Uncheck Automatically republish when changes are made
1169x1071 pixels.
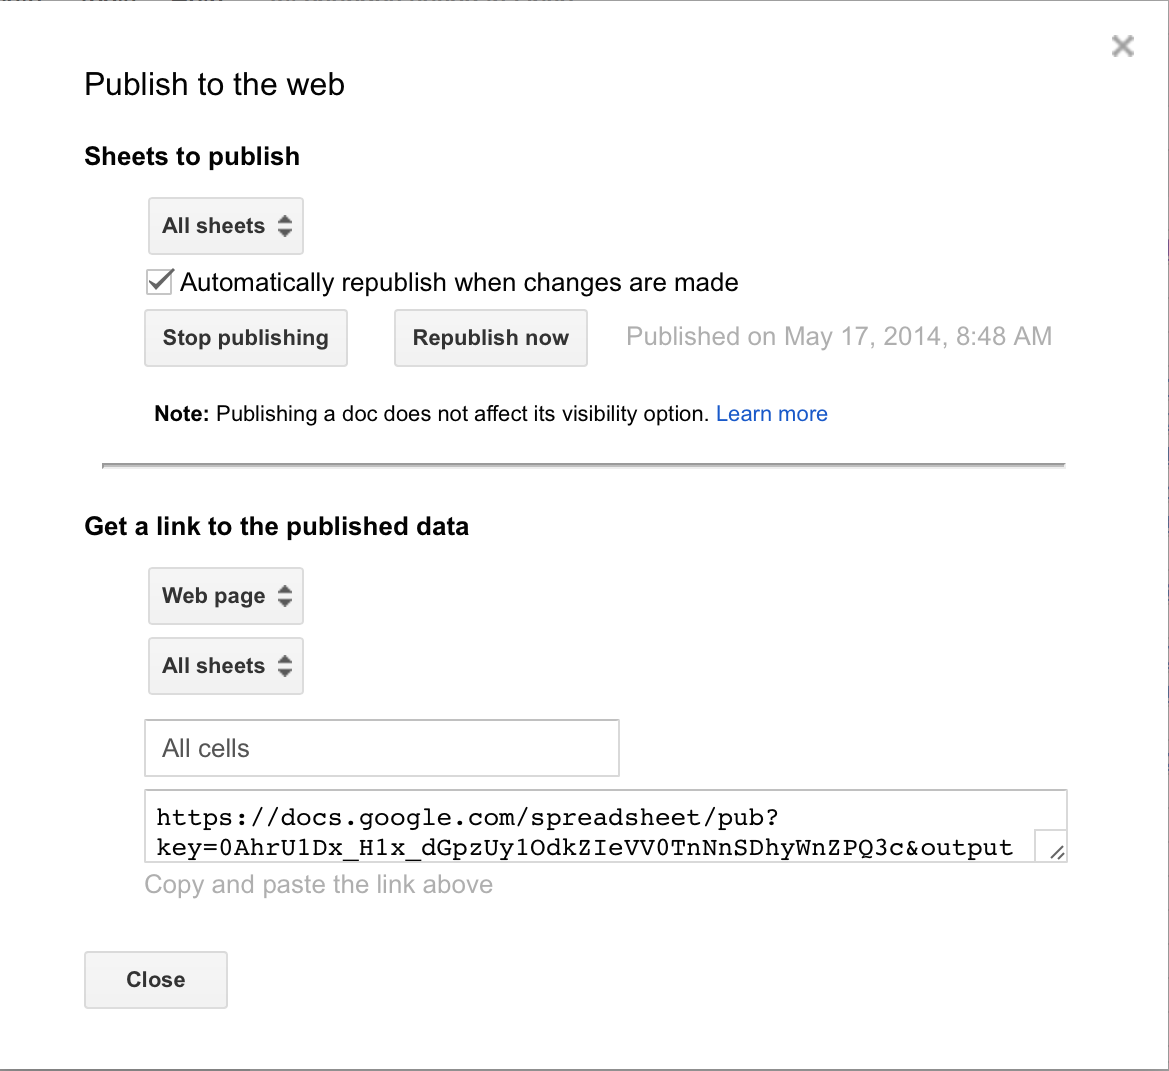pos(159,282)
